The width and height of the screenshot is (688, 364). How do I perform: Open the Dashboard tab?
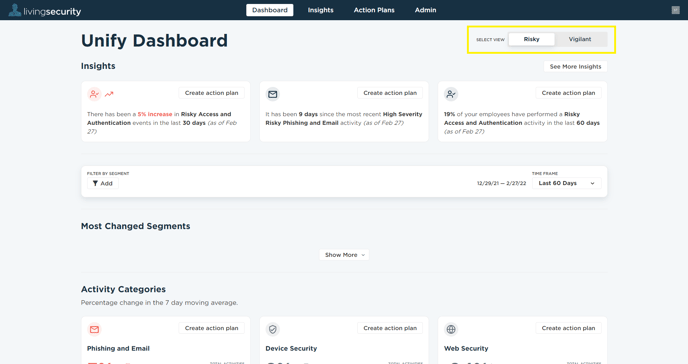(x=270, y=10)
